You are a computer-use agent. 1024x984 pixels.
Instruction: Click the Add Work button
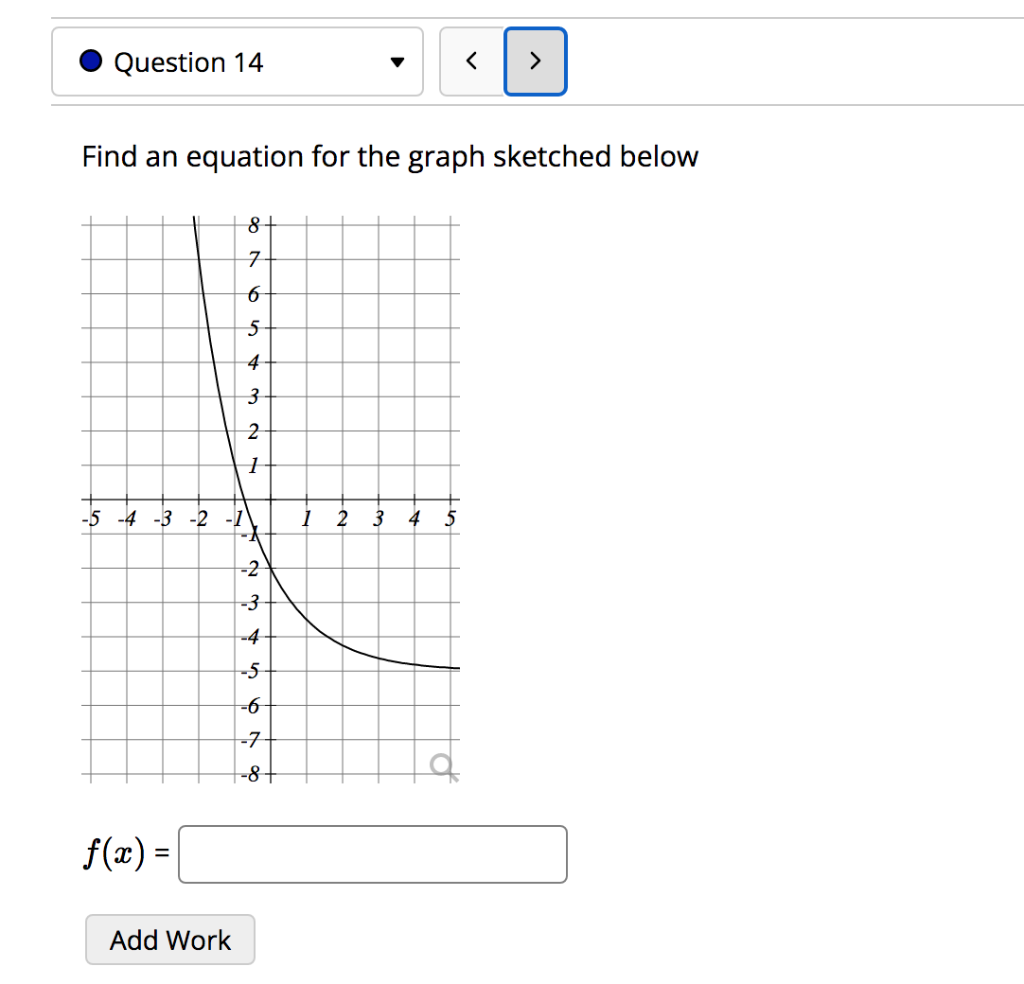(x=169, y=939)
